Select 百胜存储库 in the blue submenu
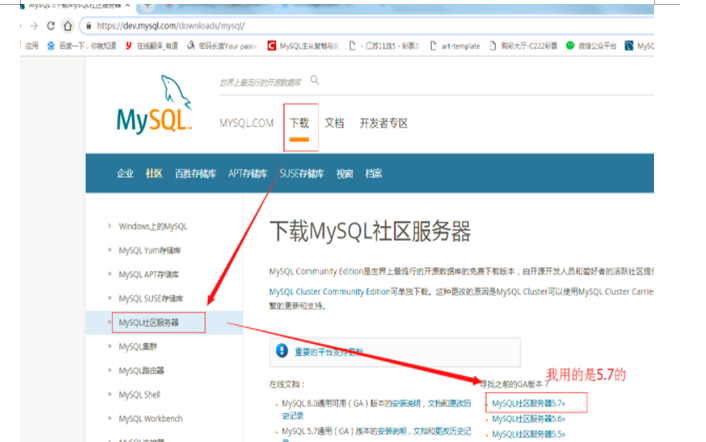 195,174
